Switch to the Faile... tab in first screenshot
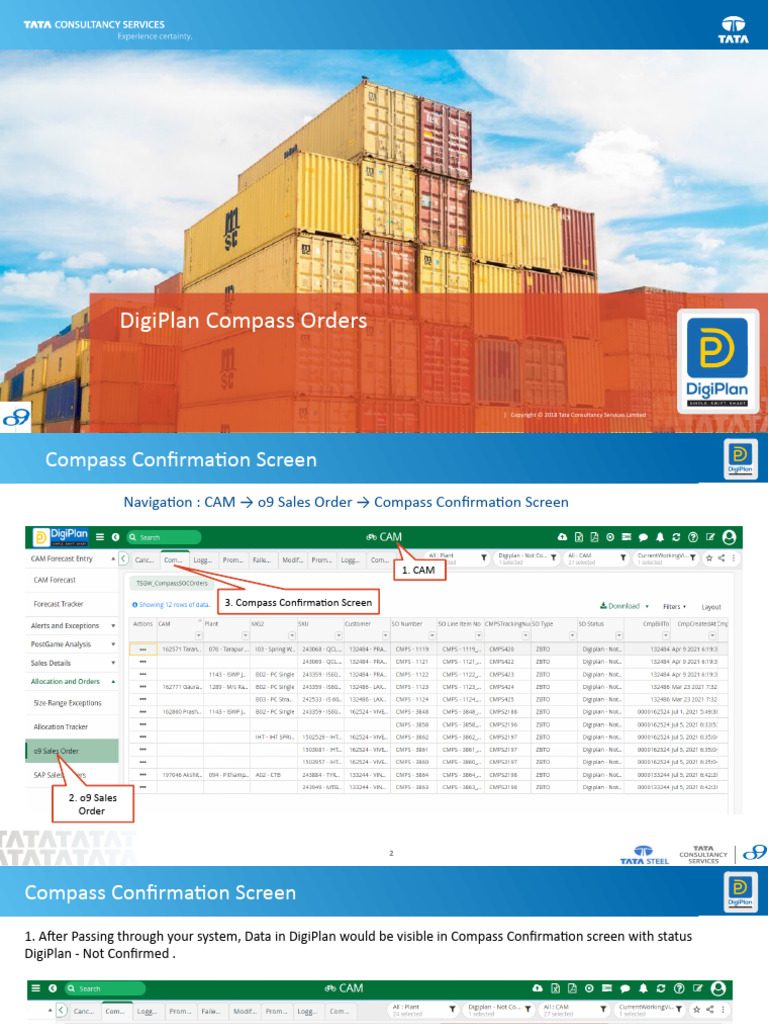This screenshot has width=768, height=1024. coord(261,560)
